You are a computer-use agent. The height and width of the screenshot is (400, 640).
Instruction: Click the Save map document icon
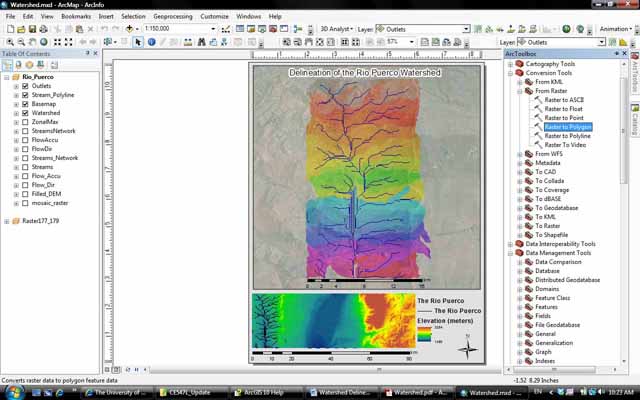[x=33, y=29]
